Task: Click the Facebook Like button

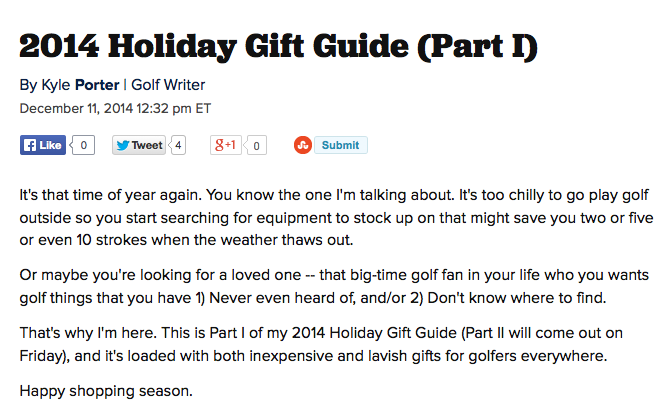Action: click(43, 145)
